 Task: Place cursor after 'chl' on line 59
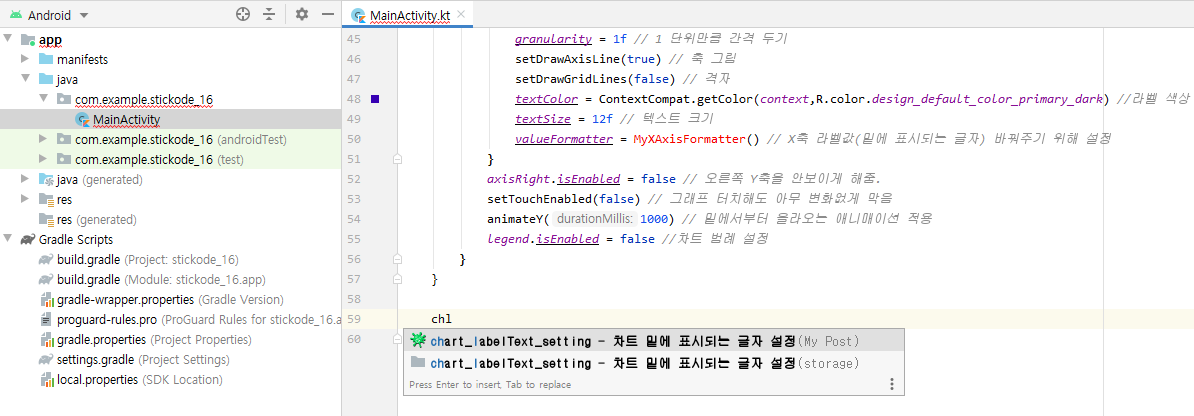coord(452,318)
